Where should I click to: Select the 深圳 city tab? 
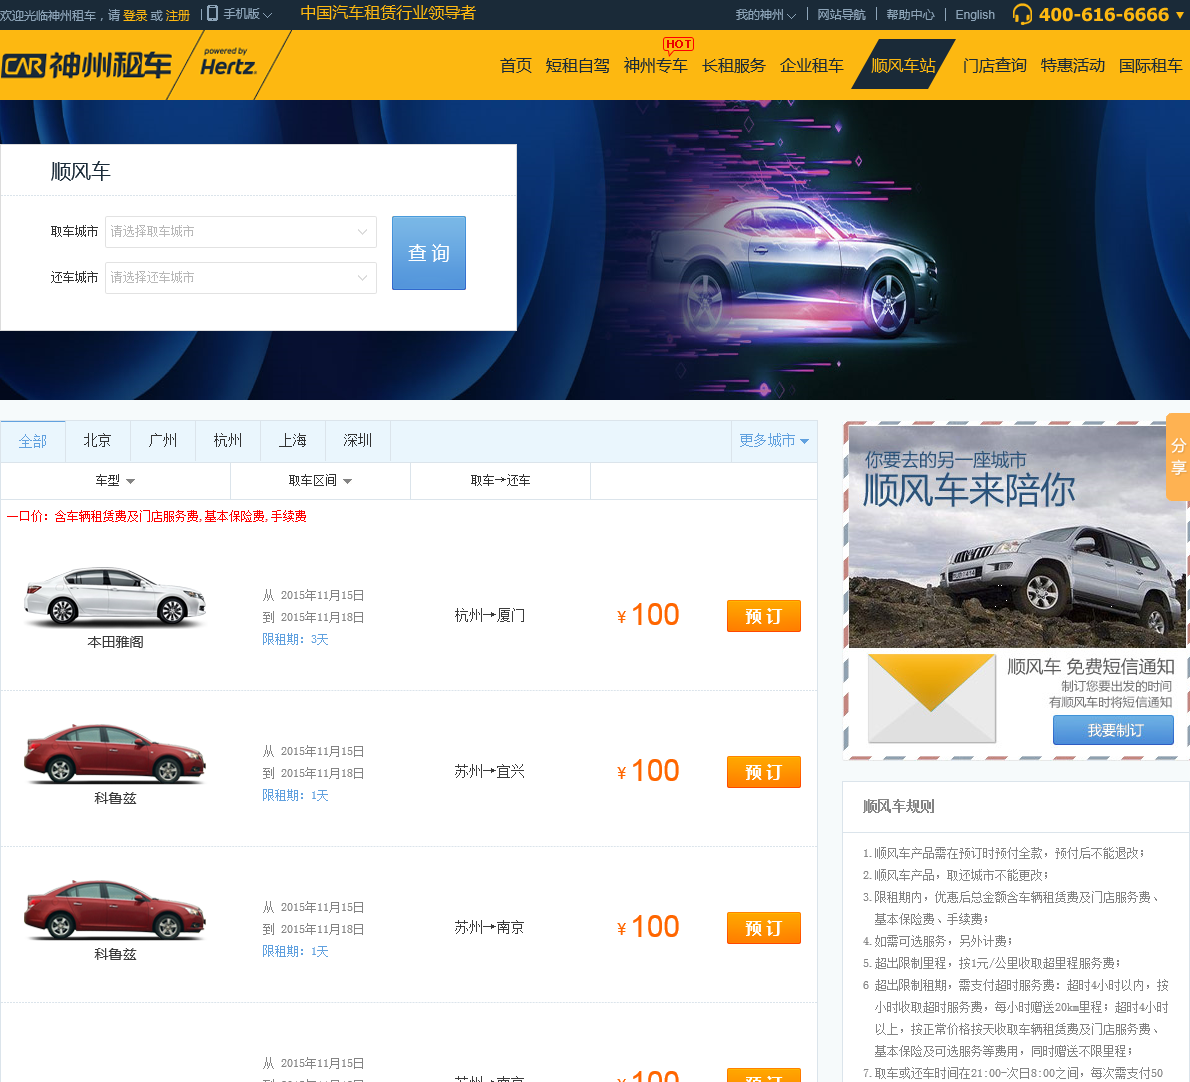[x=357, y=441]
